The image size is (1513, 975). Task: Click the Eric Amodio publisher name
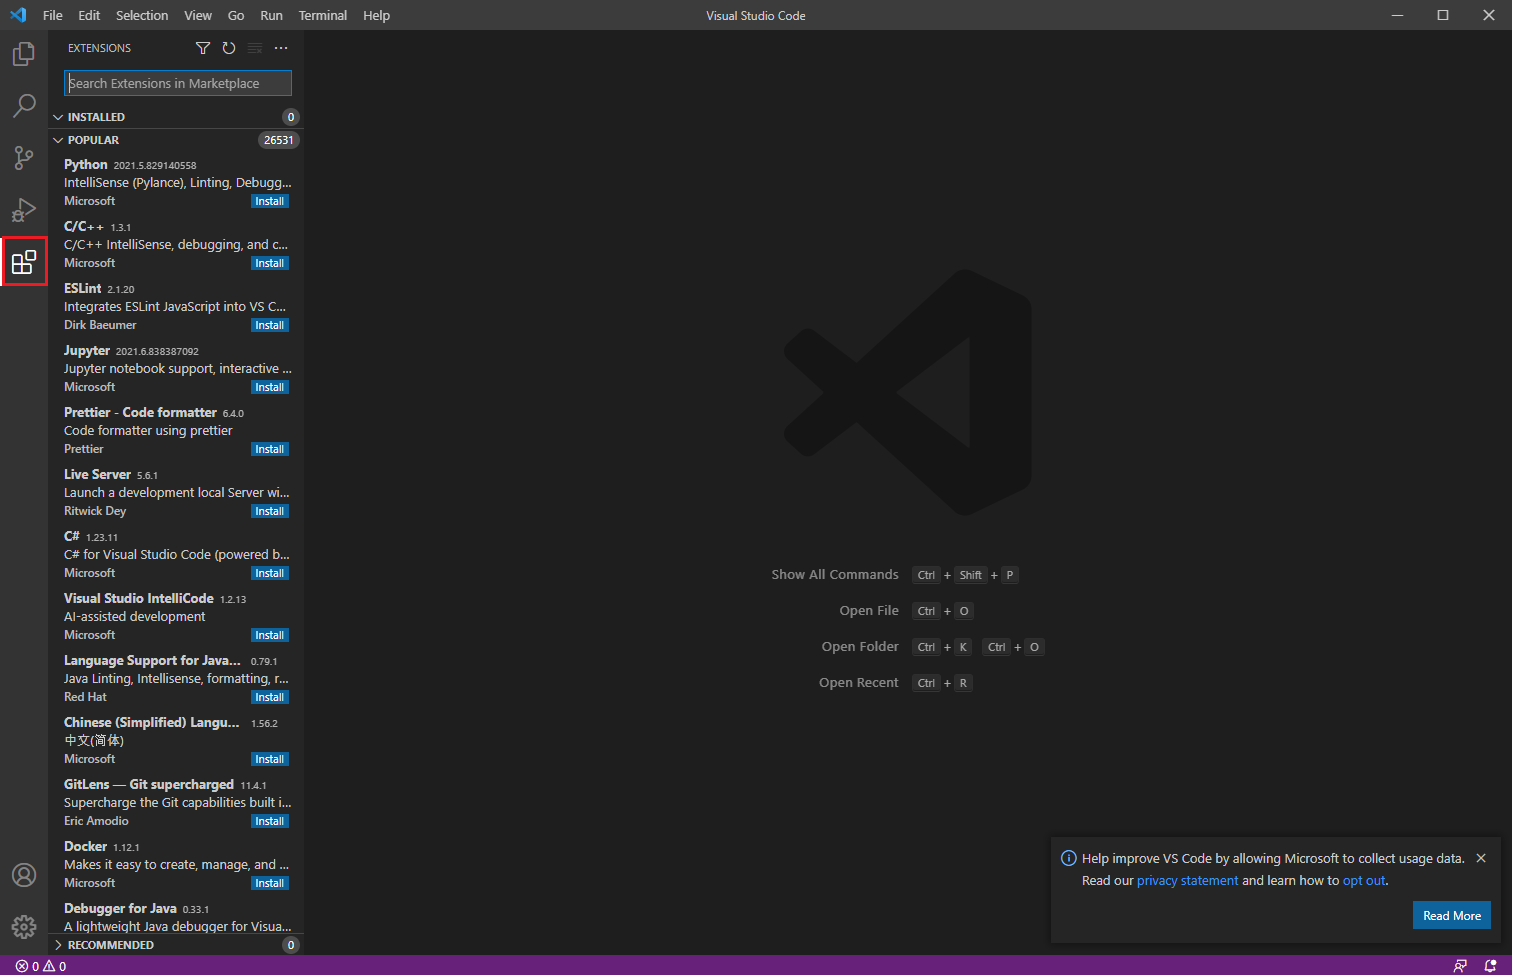(x=96, y=821)
